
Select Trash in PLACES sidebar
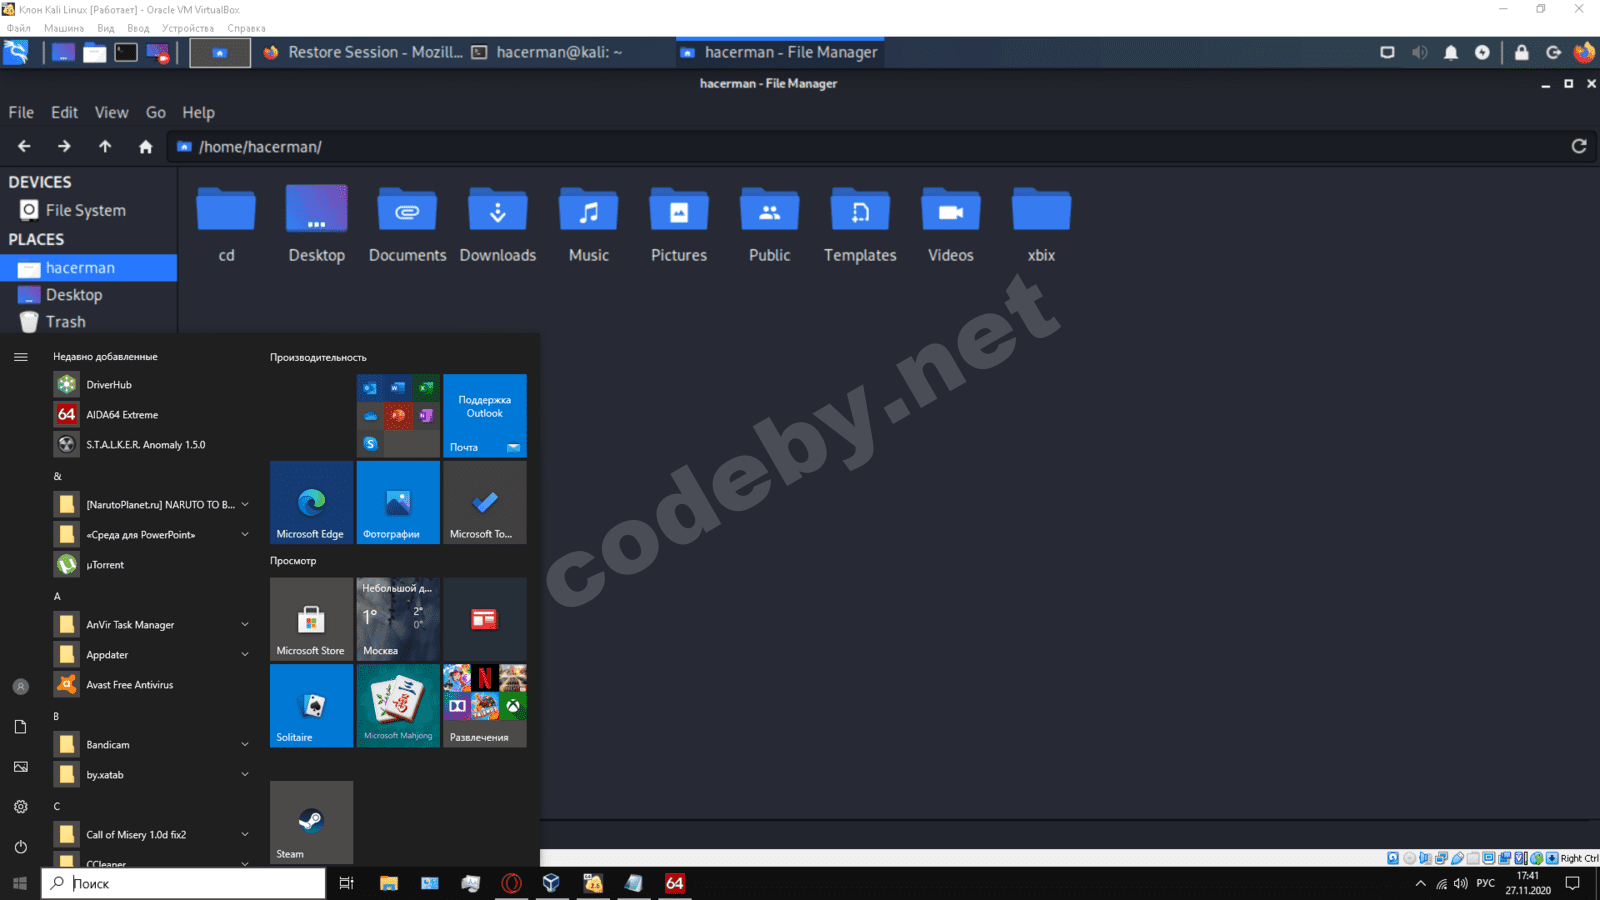pos(88,322)
